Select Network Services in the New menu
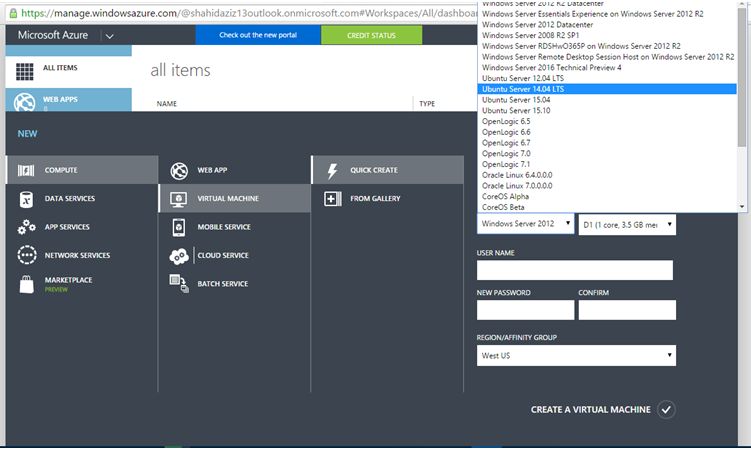This screenshot has height=450, width=751. pos(82,255)
